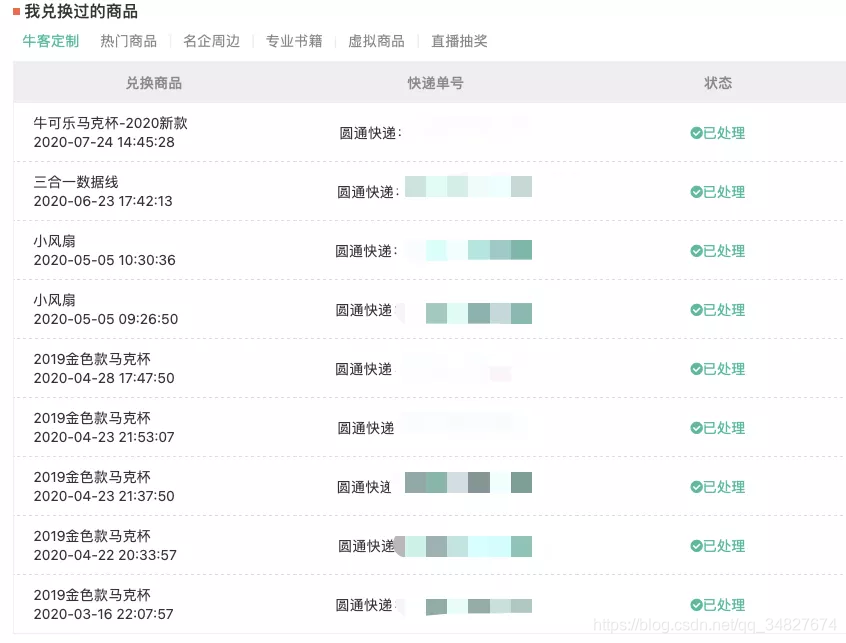This screenshot has height=643, width=846.
Task: Click 2019金色款马克杯 above 2020-04-22 20:33:57
Action: pyautogui.click(x=92, y=536)
